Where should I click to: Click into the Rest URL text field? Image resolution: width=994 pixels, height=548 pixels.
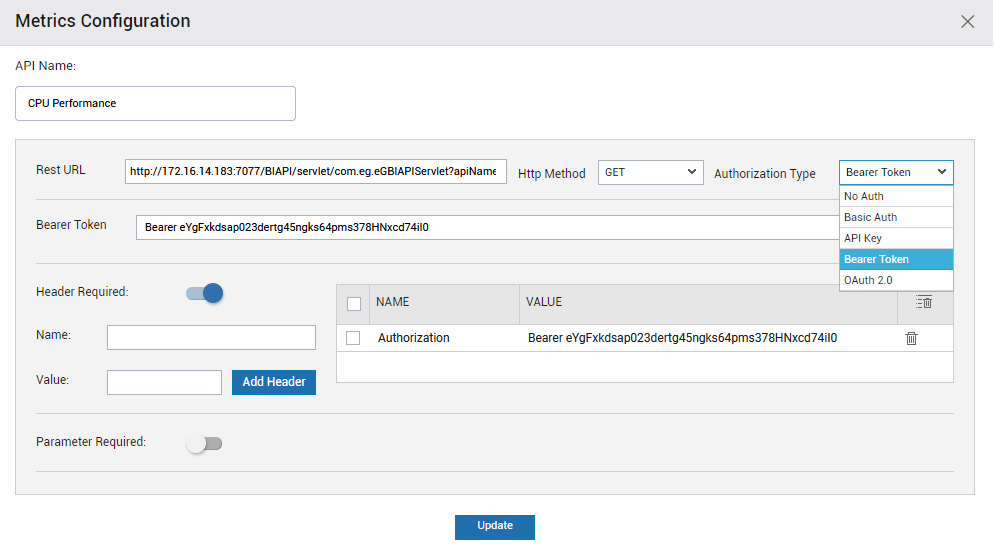point(316,171)
